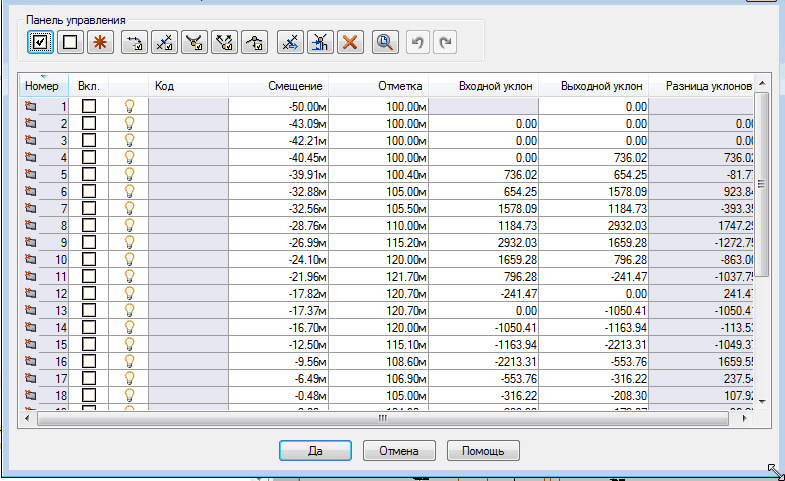Image resolution: width=785 pixels, height=481 pixels.
Task: Click the lightbulb icon in row 5
Action: 128,173
